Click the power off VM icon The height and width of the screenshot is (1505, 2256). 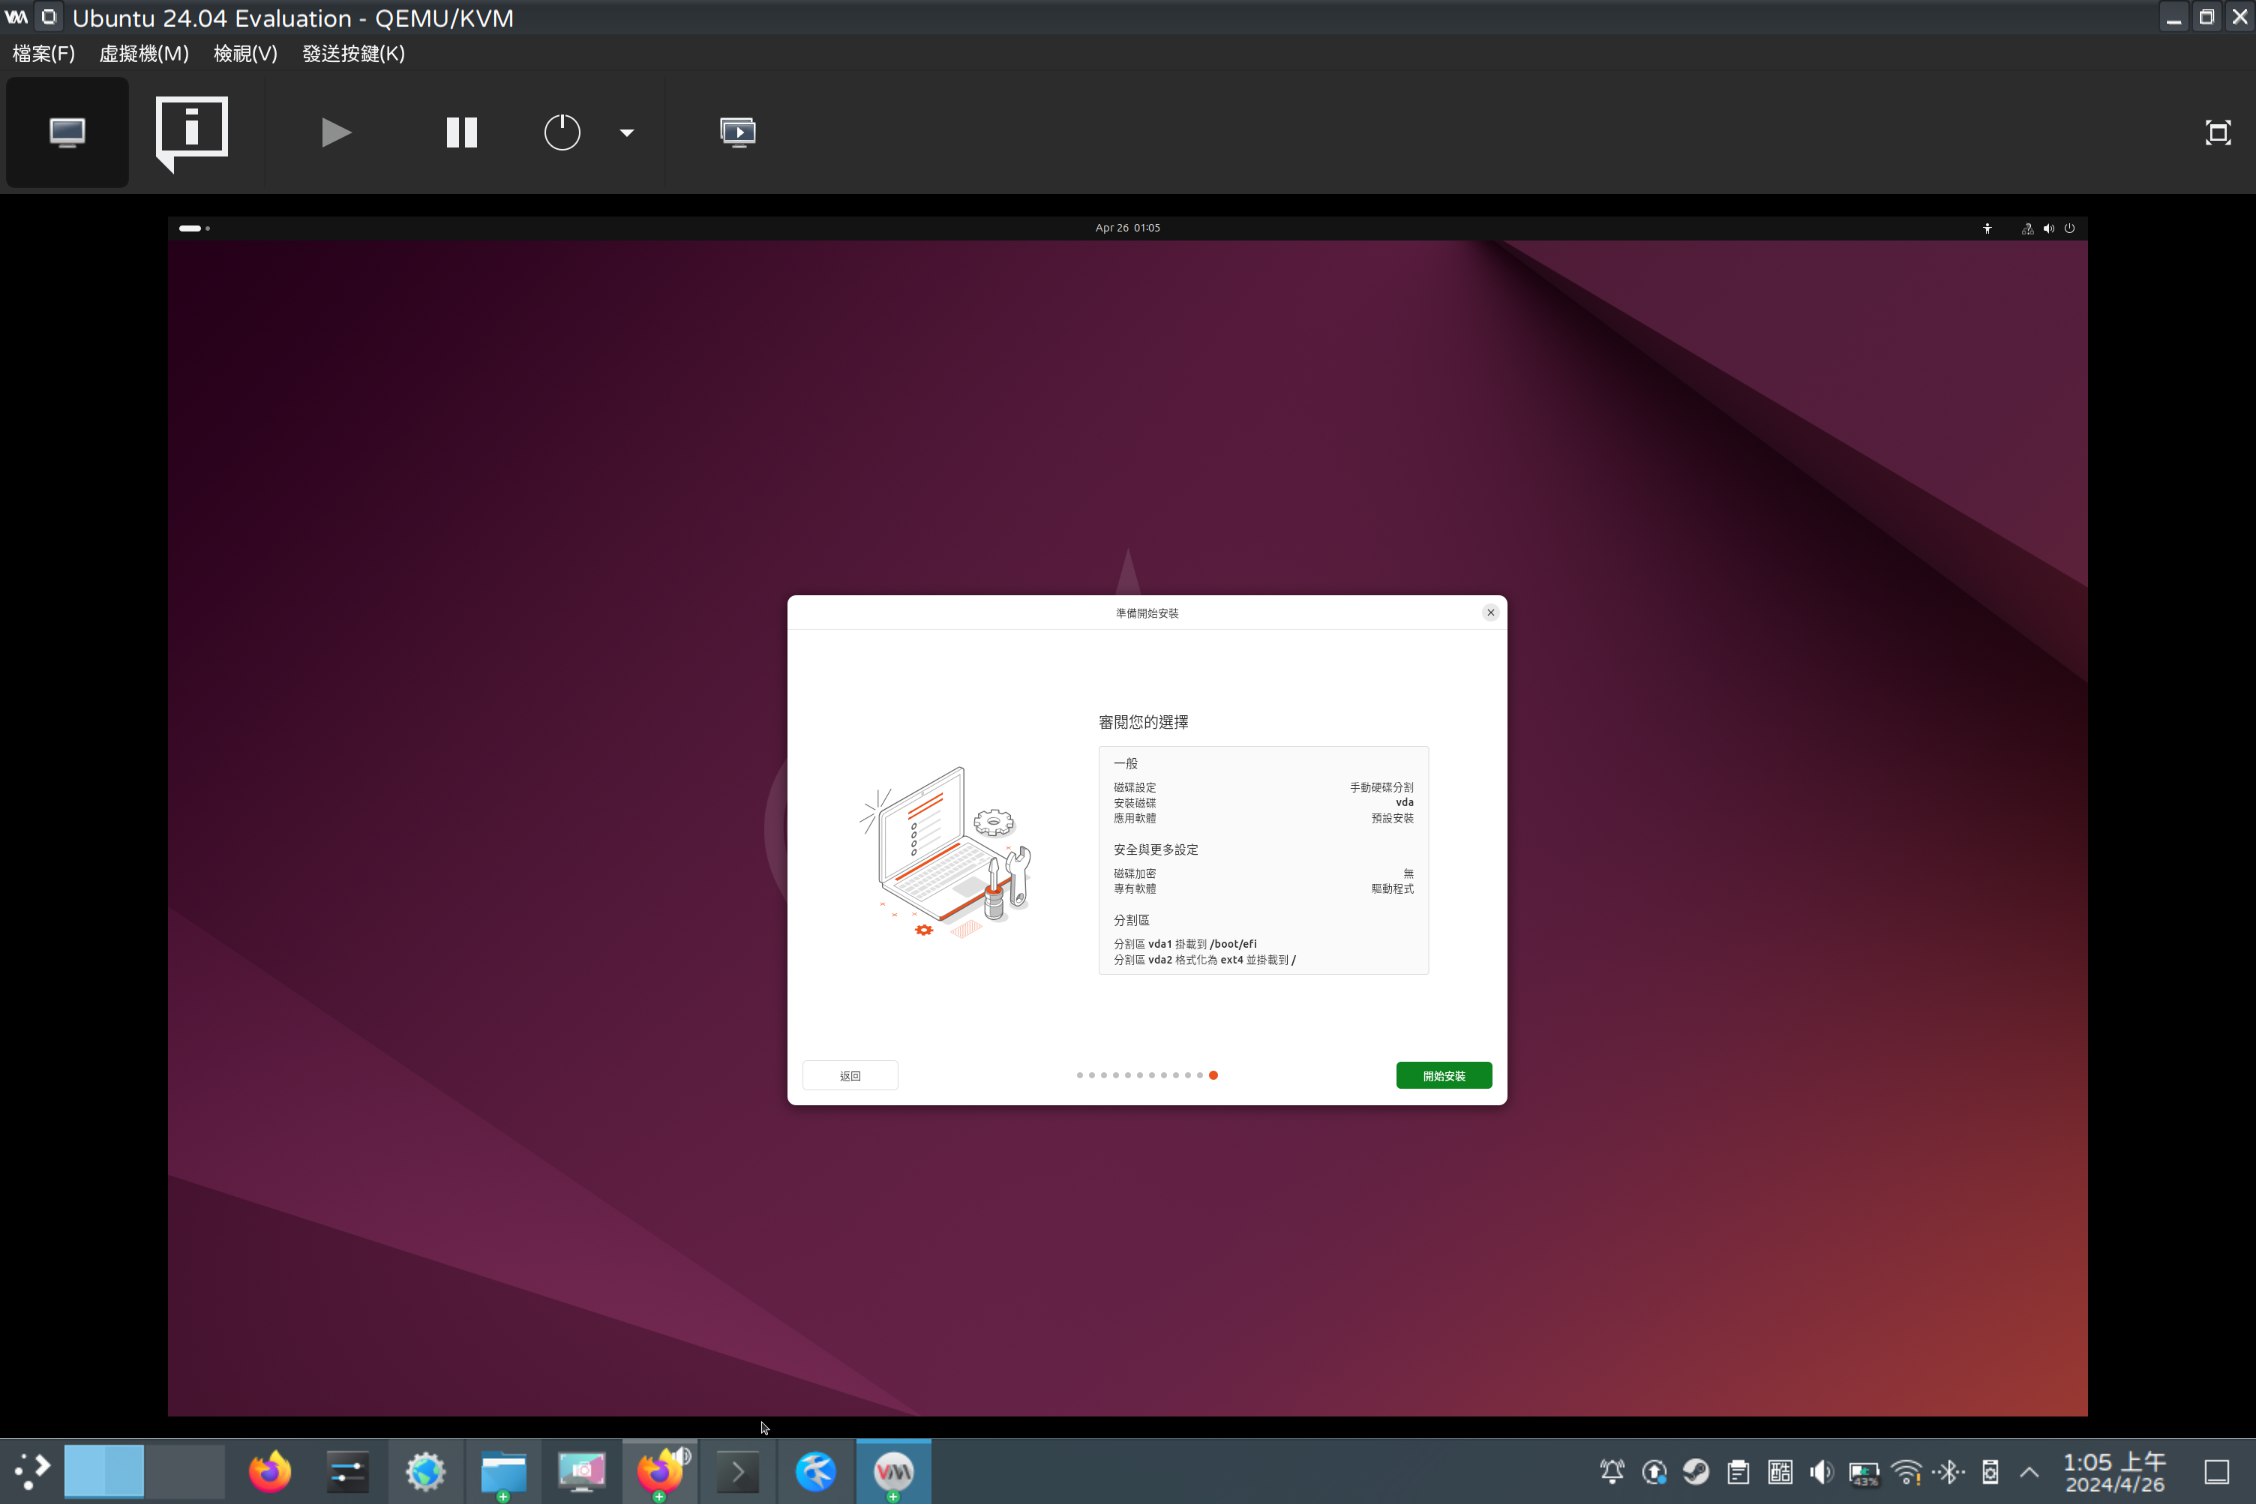click(562, 132)
